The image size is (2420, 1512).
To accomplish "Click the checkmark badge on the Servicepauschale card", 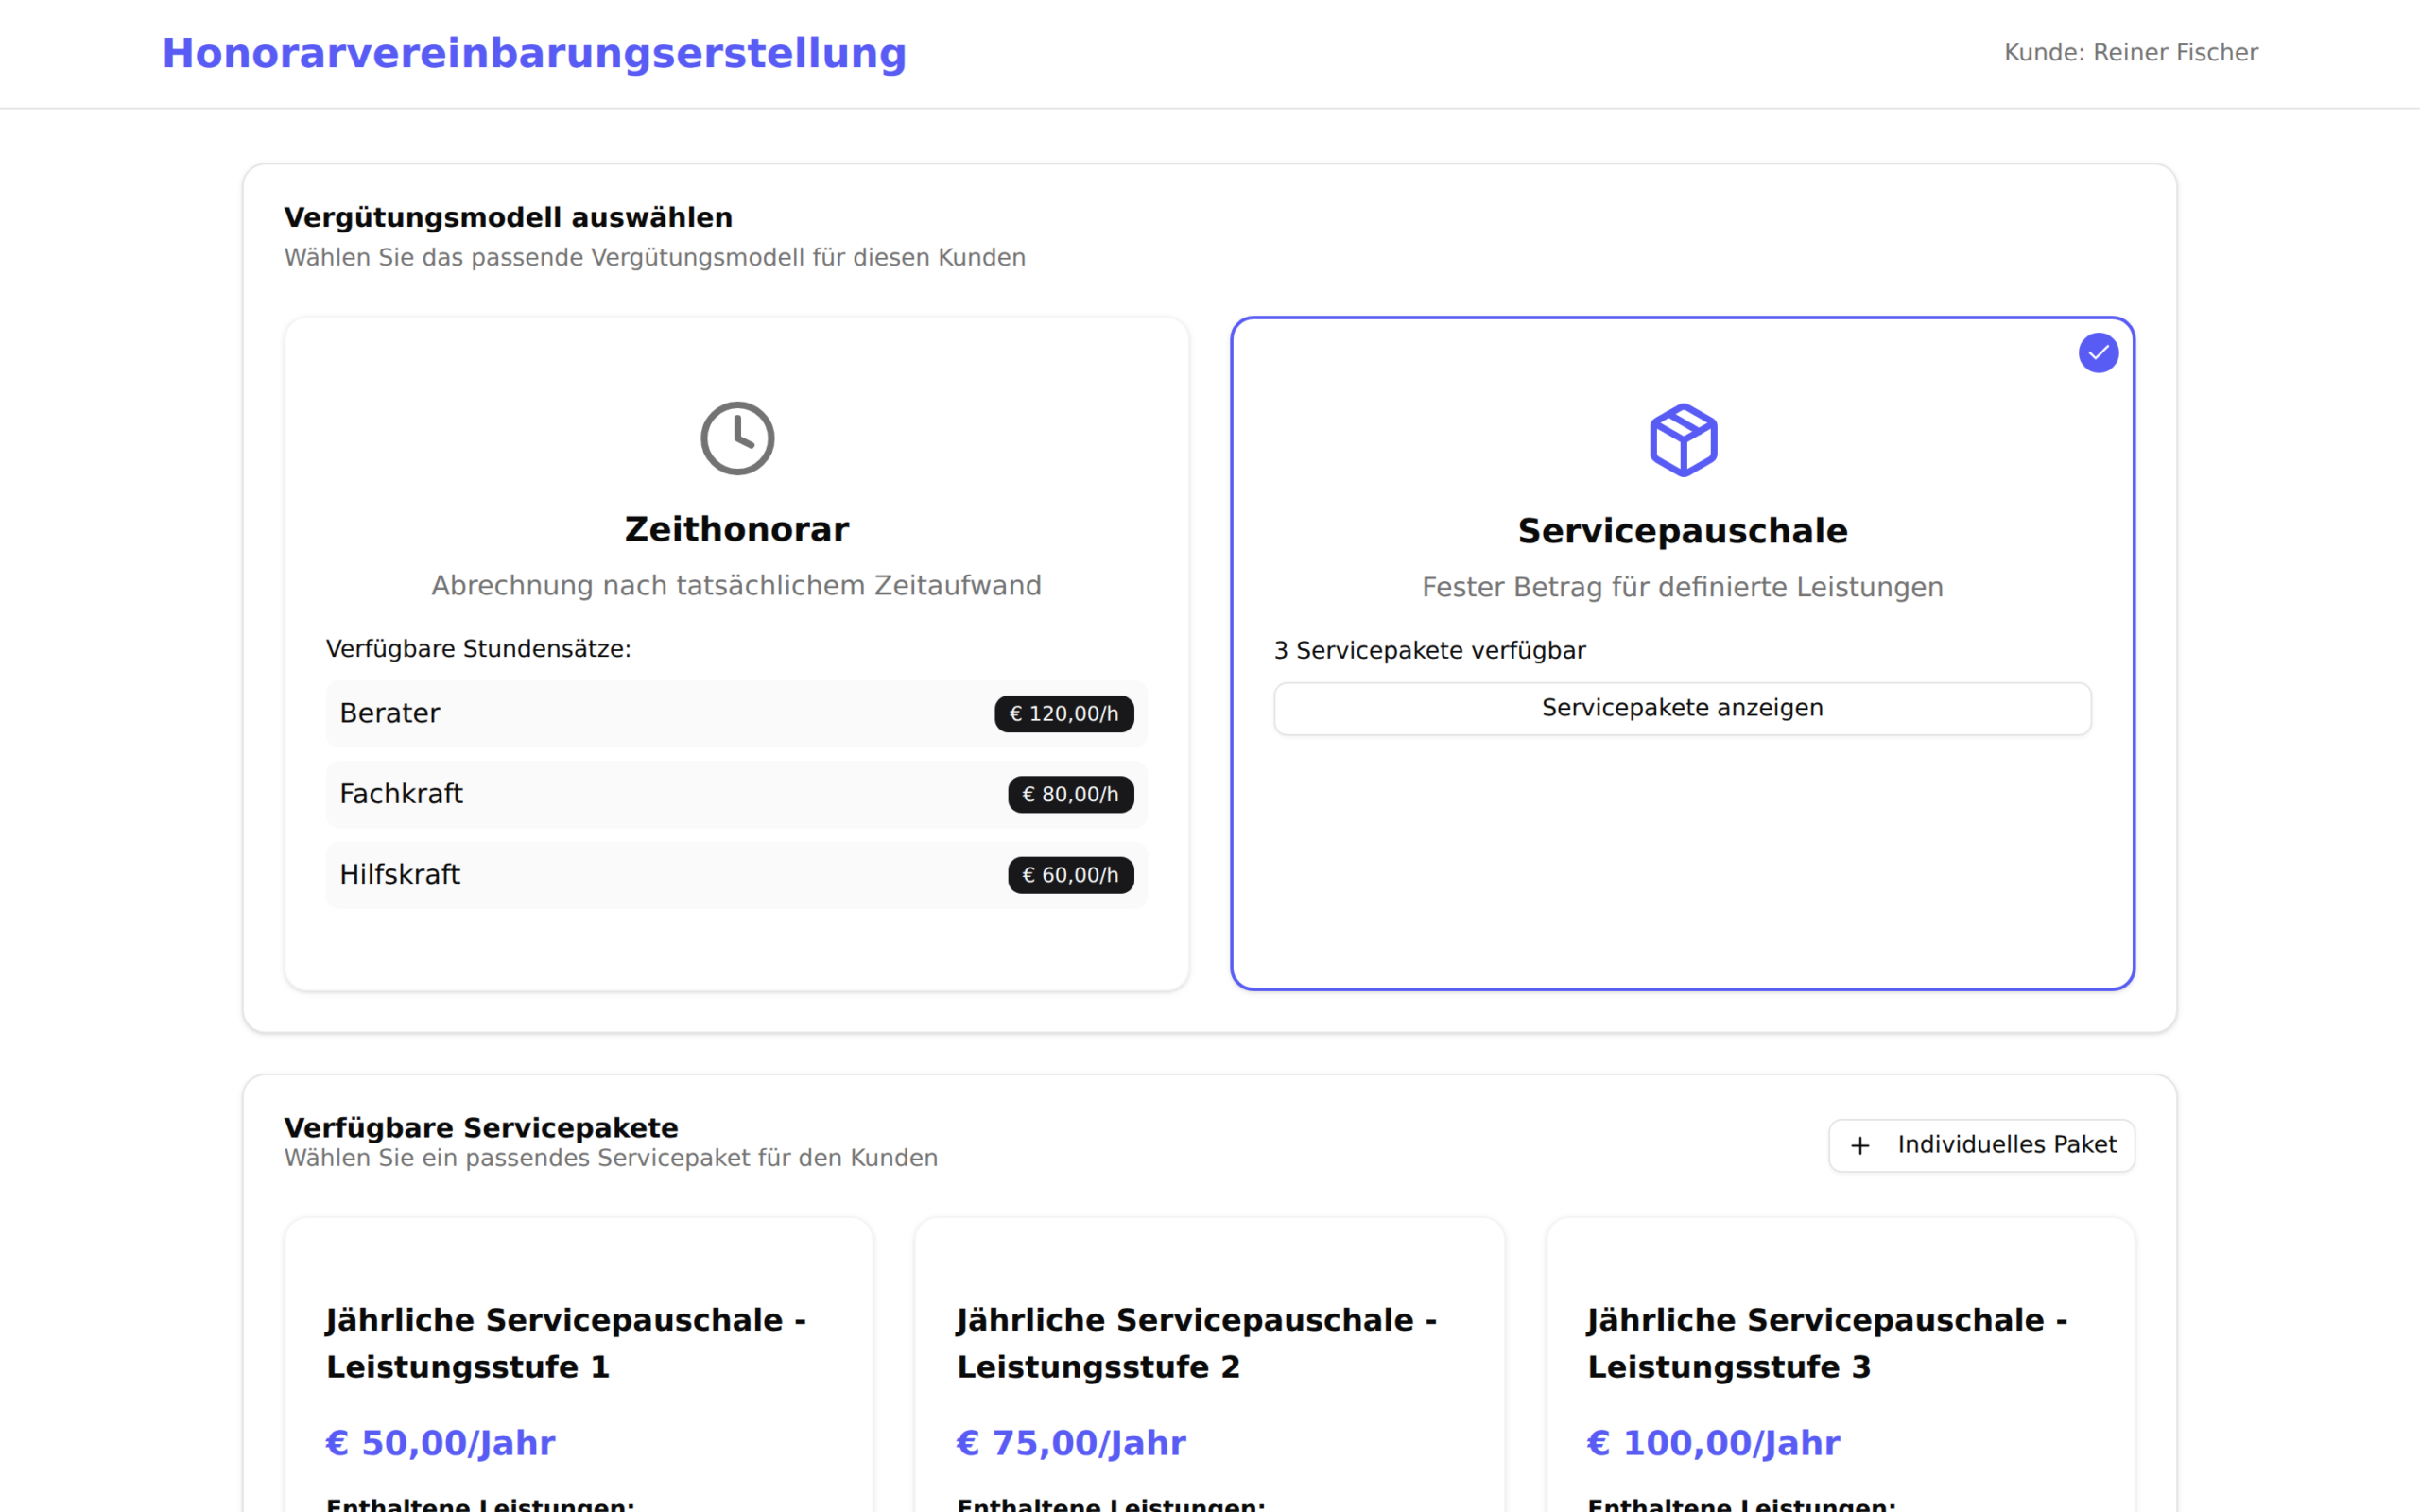I will click(2098, 353).
